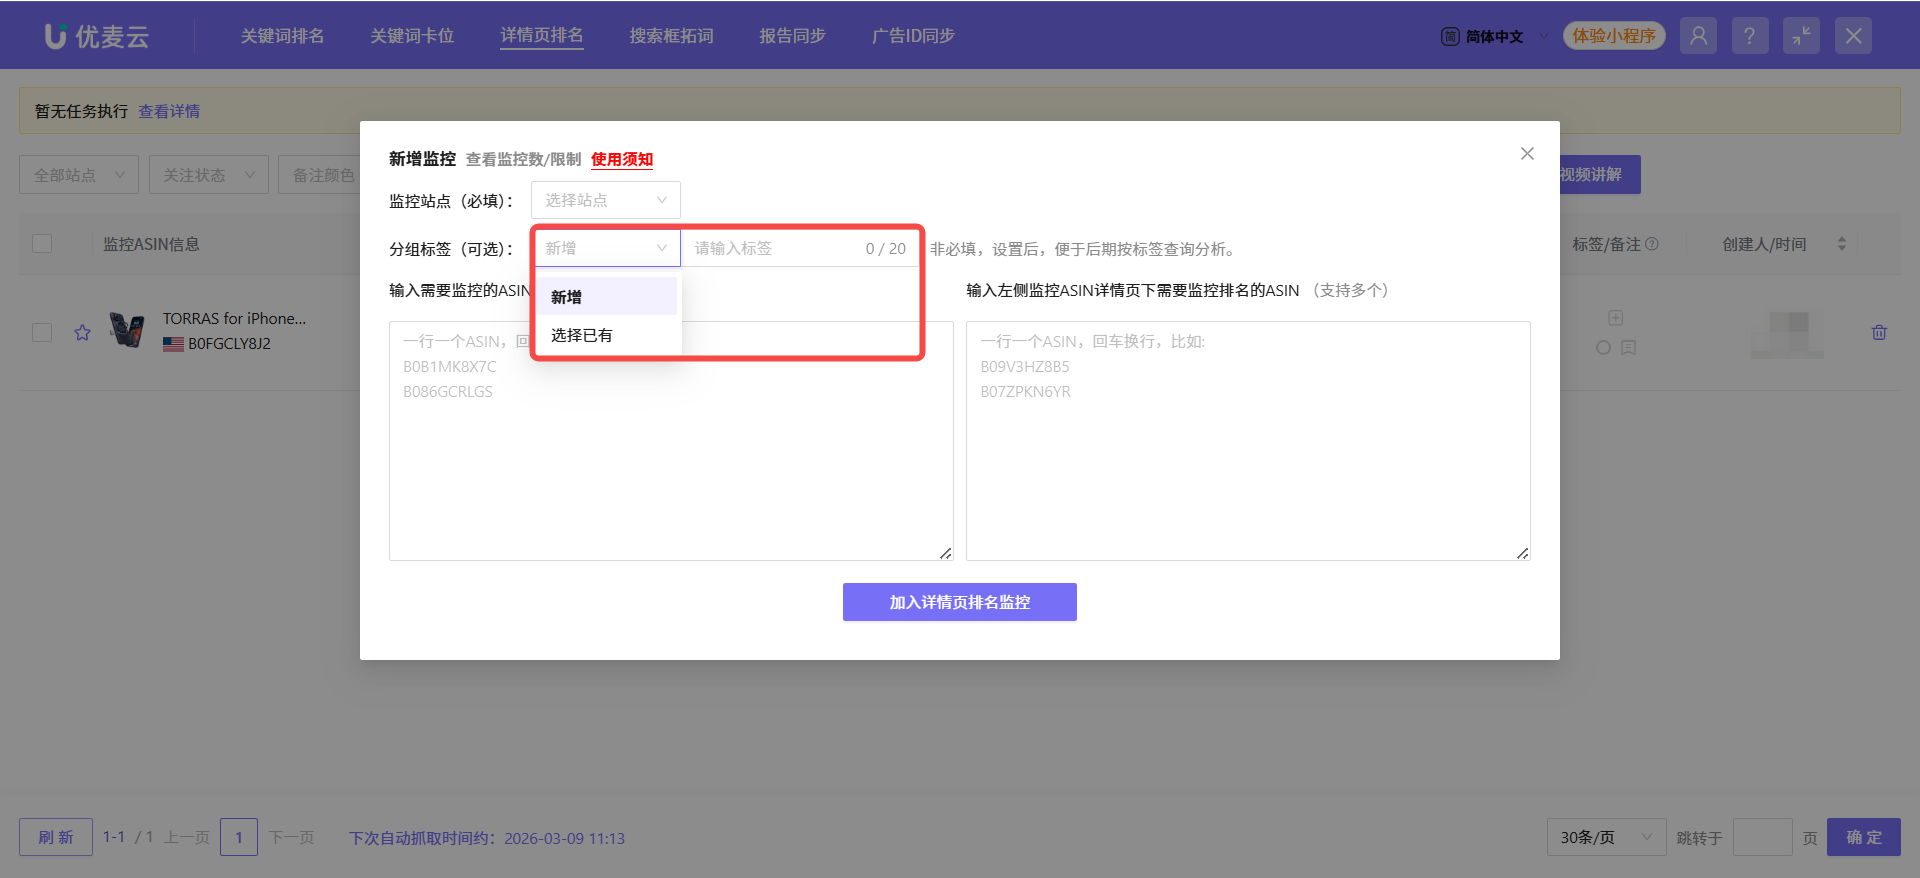Open the 全部站点 filter dropdown
The width and height of the screenshot is (1920, 878).
point(79,175)
